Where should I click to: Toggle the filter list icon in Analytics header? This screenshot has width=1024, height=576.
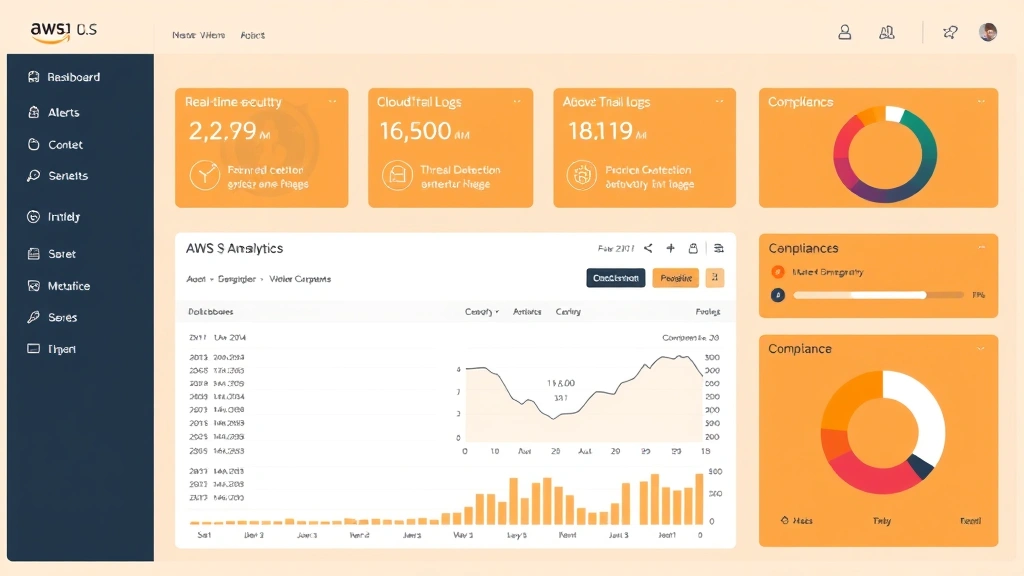(720, 248)
